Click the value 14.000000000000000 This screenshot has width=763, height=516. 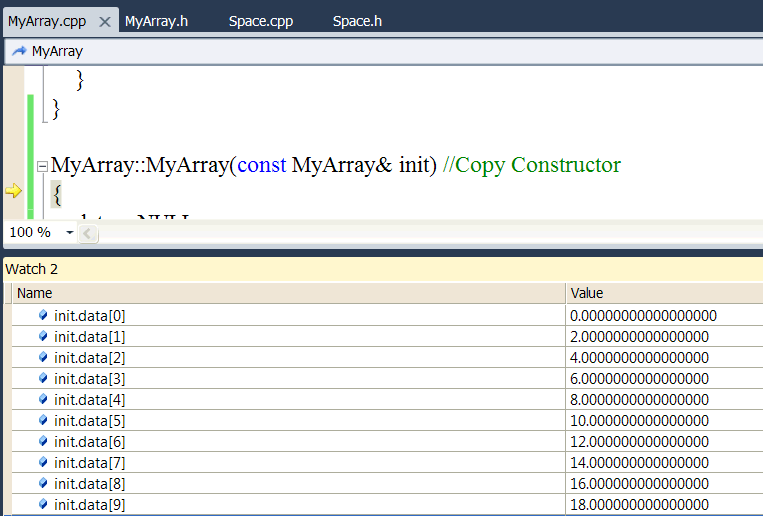[x=639, y=462]
